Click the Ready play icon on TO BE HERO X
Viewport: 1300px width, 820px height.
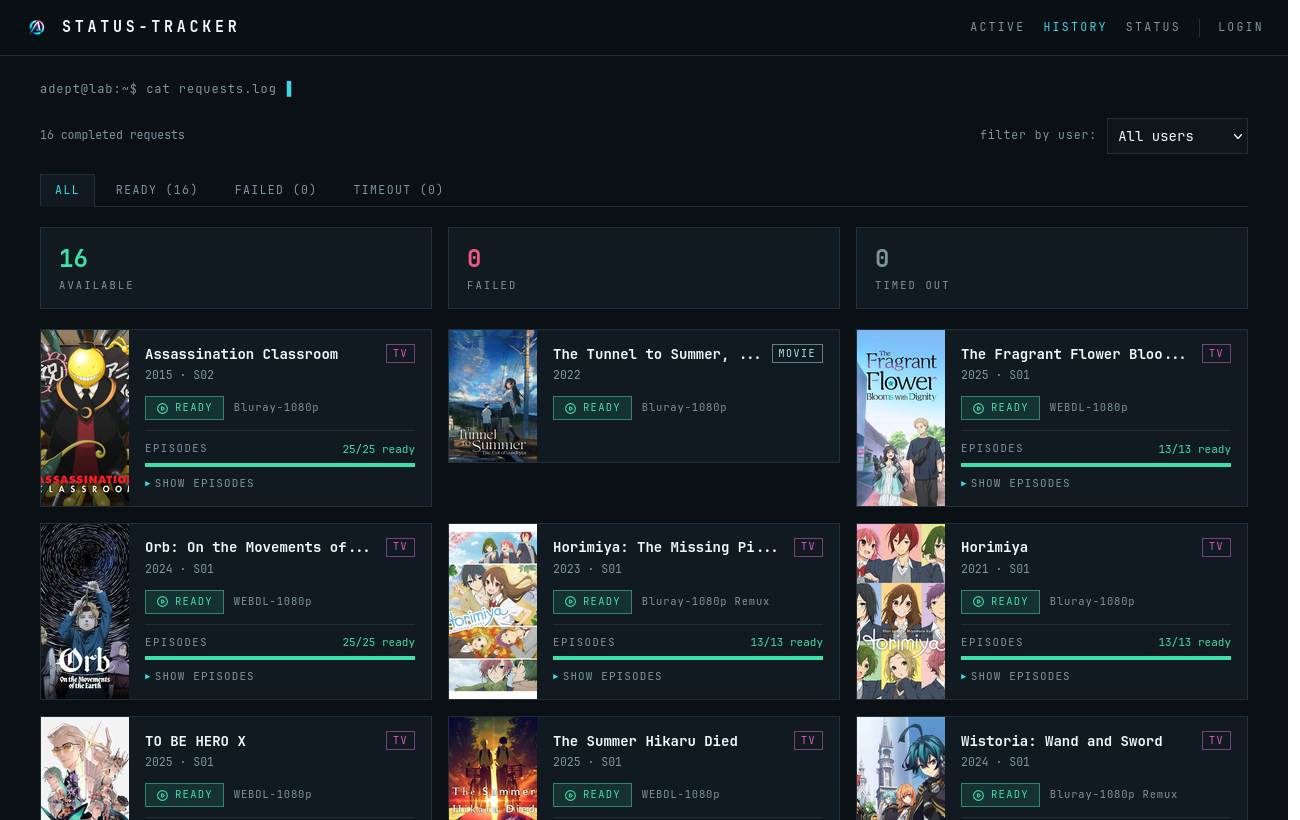(x=162, y=795)
